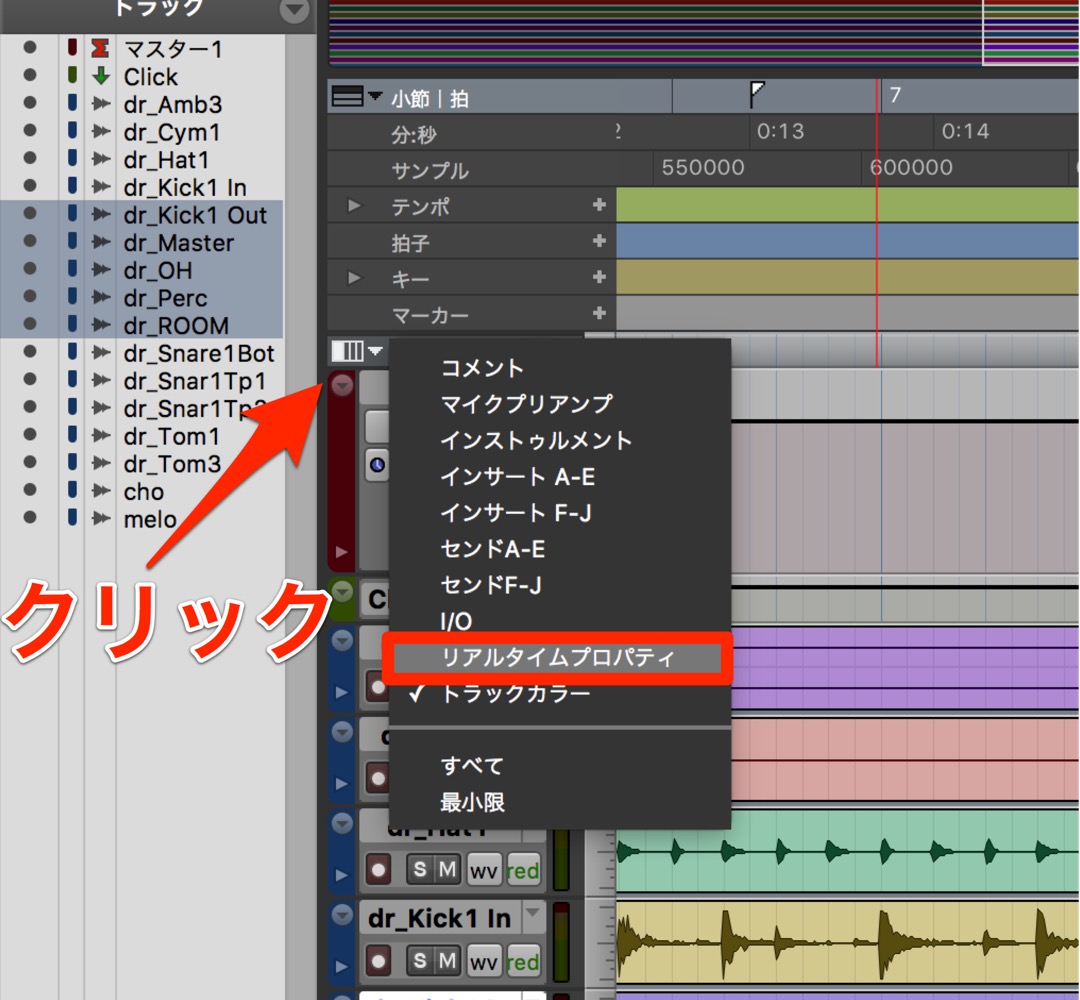The image size is (1080, 1000).
Task: Open the edit window column view selector
Action: 356,351
